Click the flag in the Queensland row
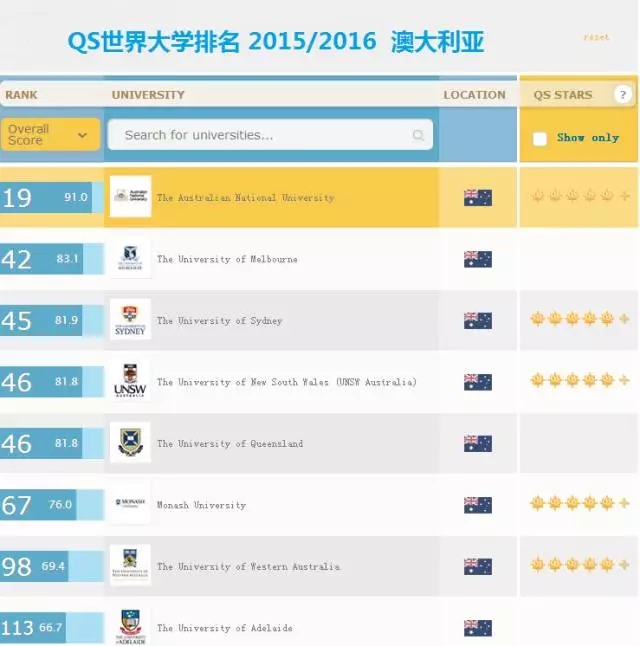The image size is (640, 646). pyautogui.click(x=478, y=444)
